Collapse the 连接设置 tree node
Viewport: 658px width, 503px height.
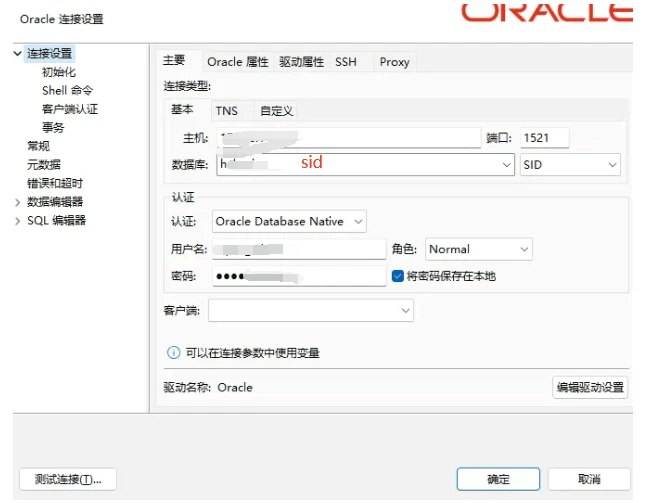(18, 54)
